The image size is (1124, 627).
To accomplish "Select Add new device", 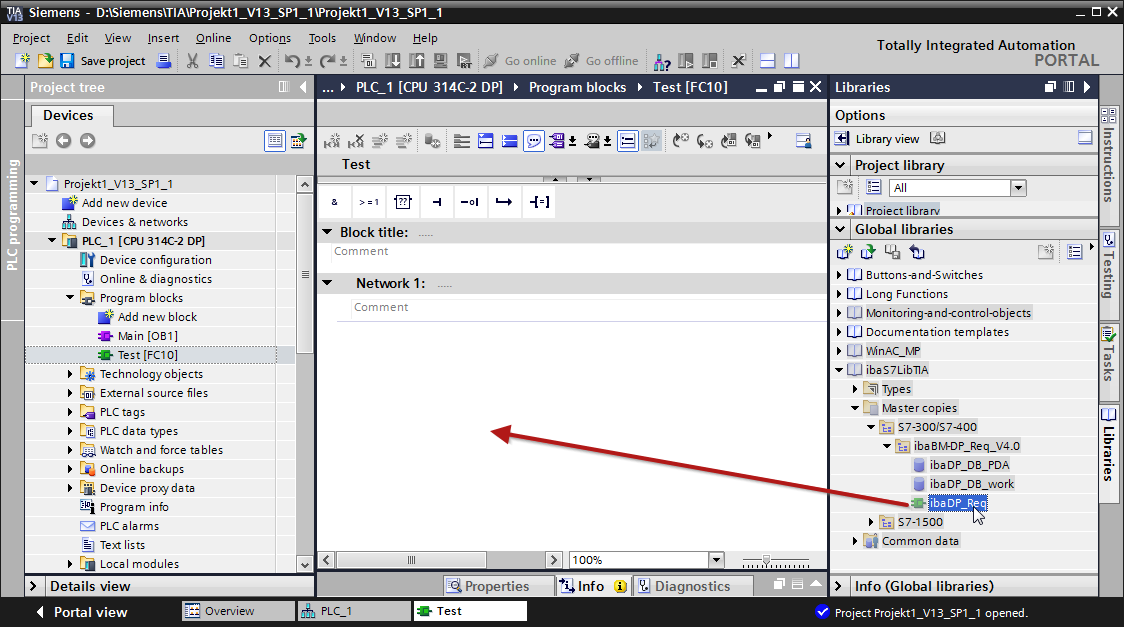I will pos(124,203).
